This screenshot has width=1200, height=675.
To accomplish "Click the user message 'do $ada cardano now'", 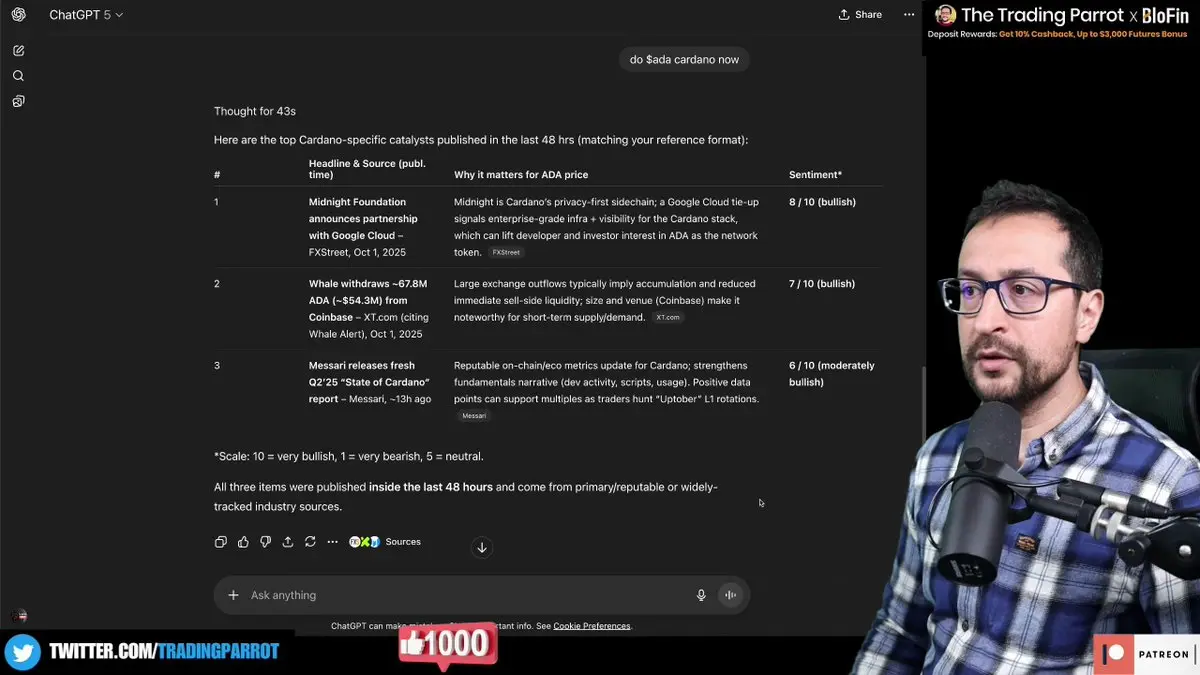I will click(x=684, y=60).
